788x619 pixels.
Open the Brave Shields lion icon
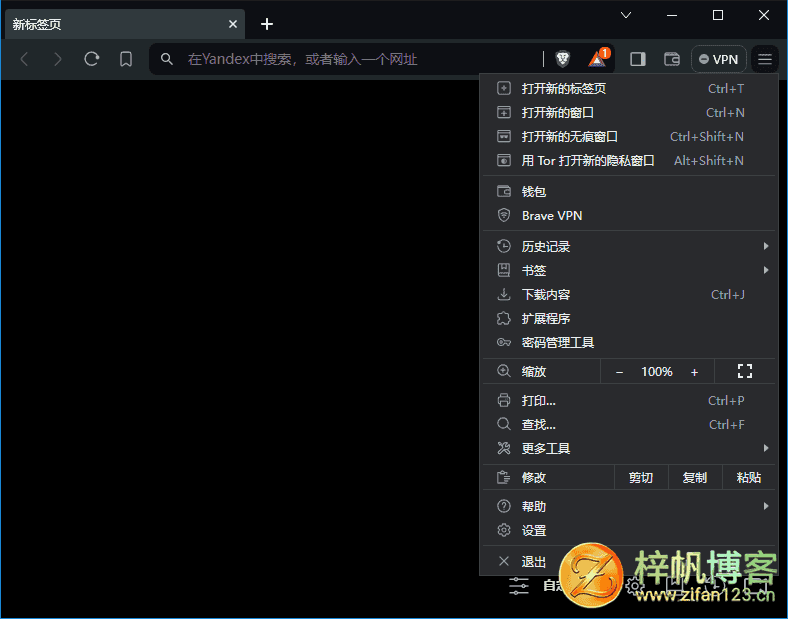coord(563,59)
